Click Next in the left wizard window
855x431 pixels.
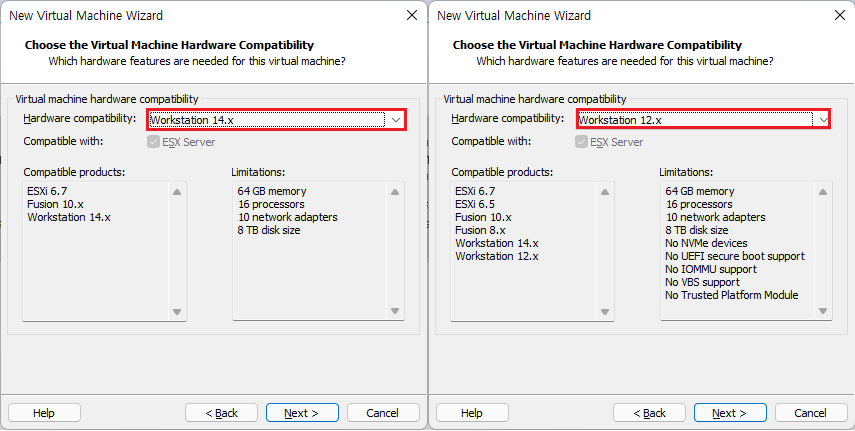(x=302, y=413)
